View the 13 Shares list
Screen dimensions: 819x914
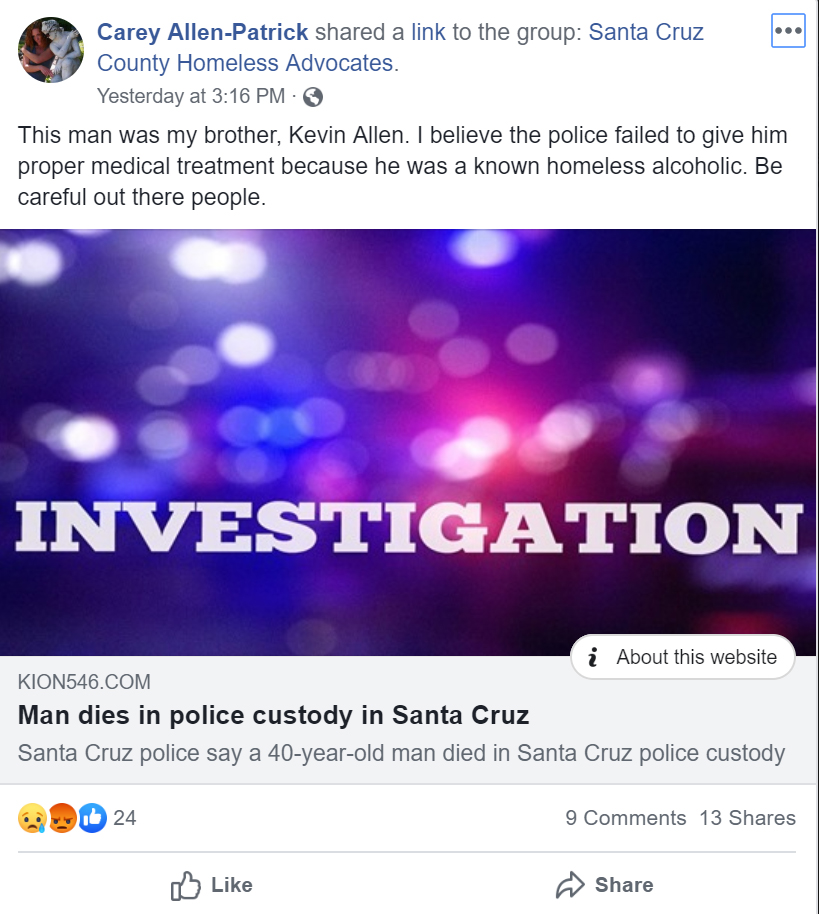click(747, 818)
